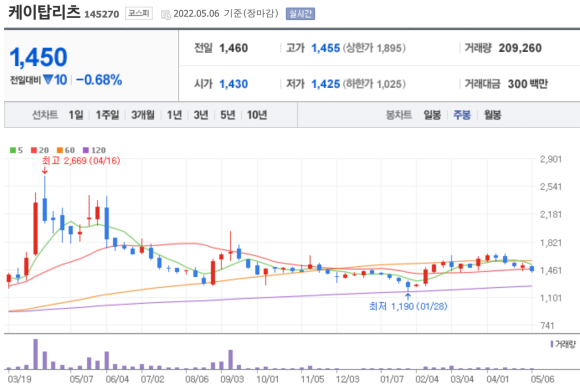Viewport: 580px width, 390px height.
Task: Select the 1주일 line chart period
Action: (x=107, y=115)
